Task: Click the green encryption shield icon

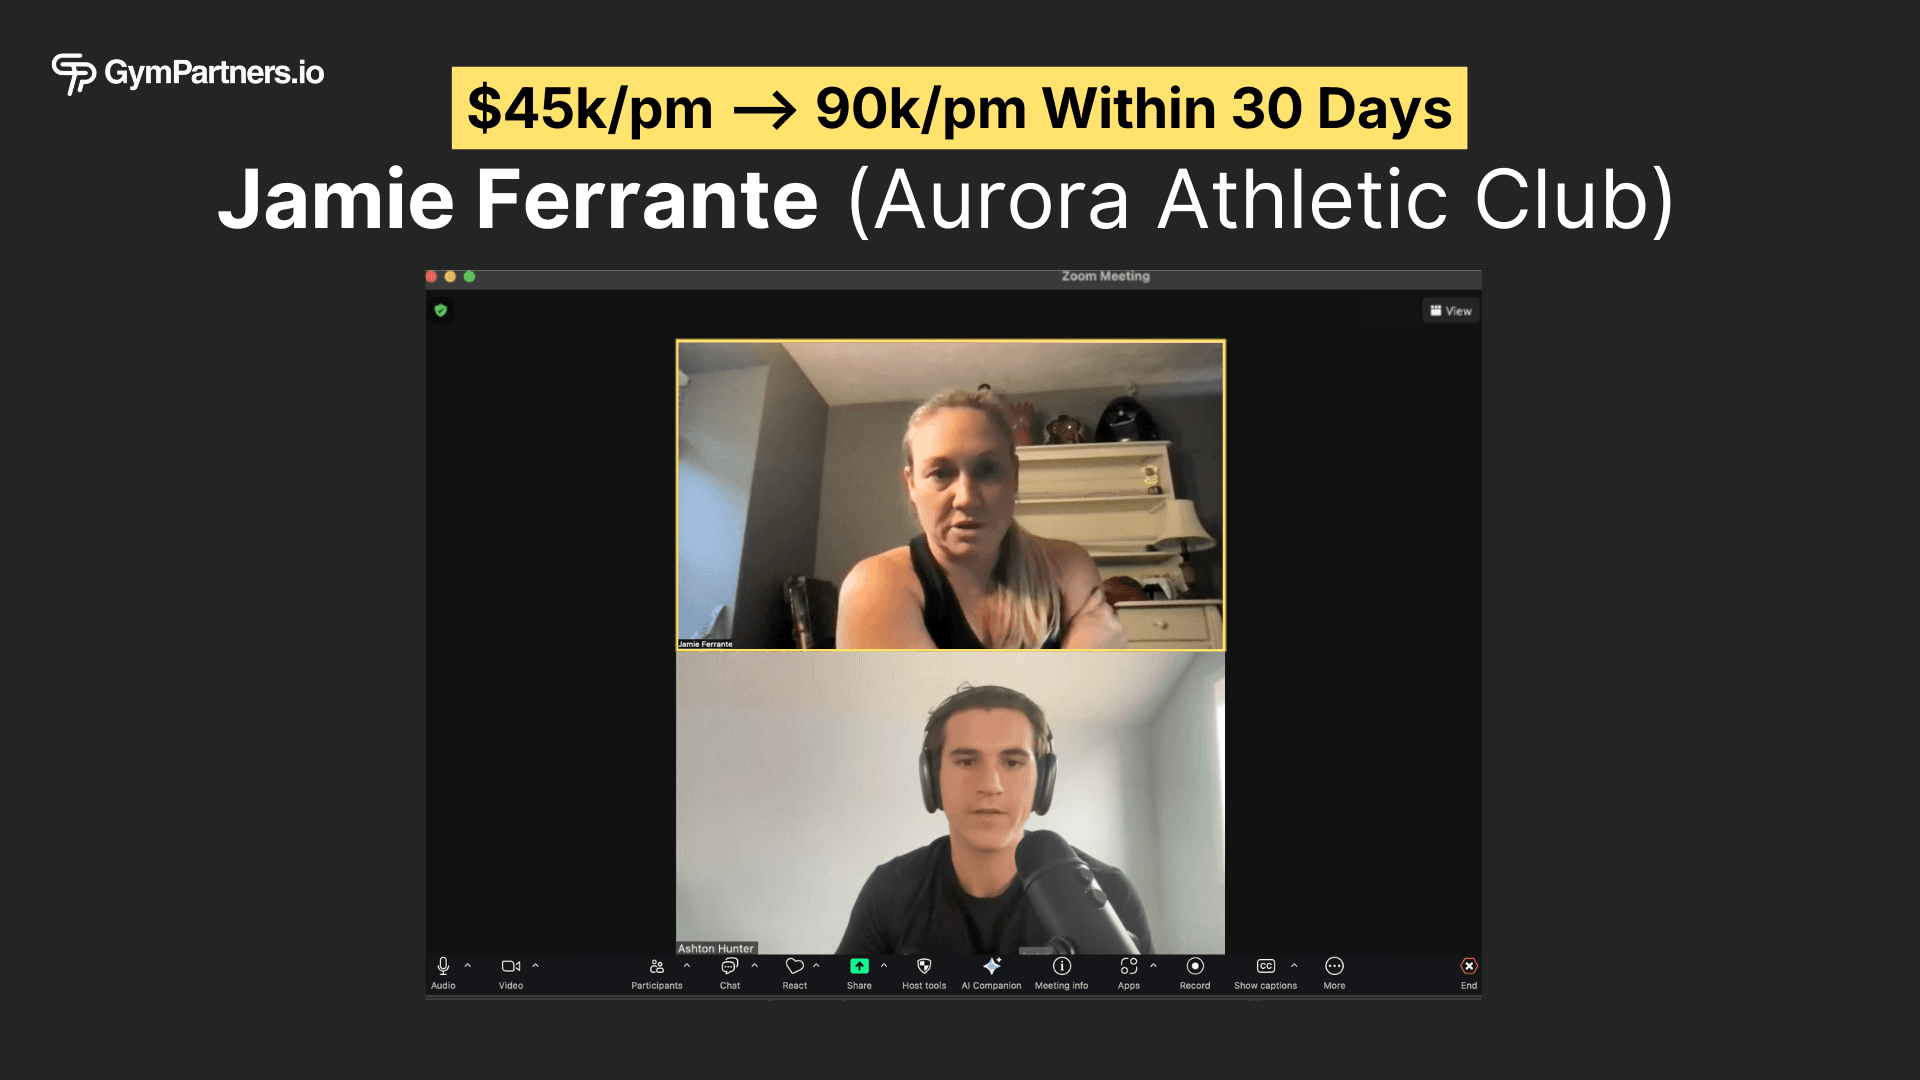Action: point(441,311)
